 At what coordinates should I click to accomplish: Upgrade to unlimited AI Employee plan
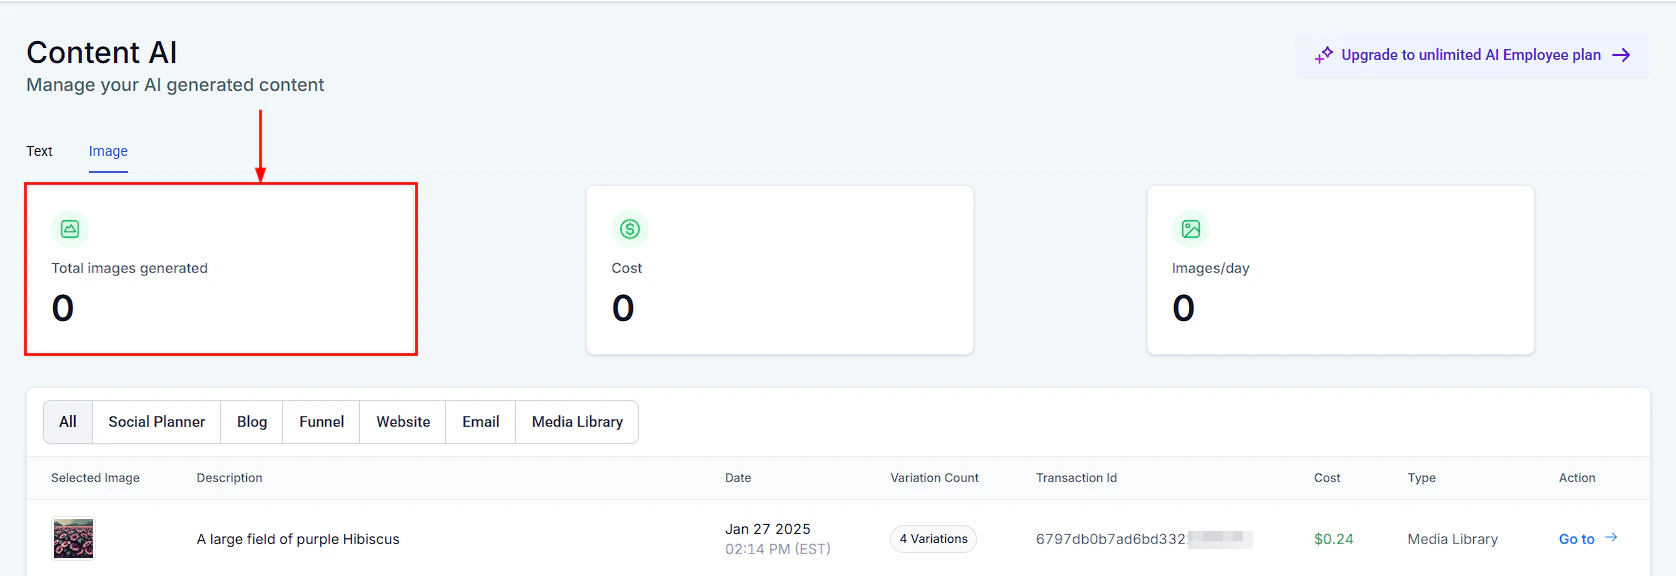(x=1472, y=55)
